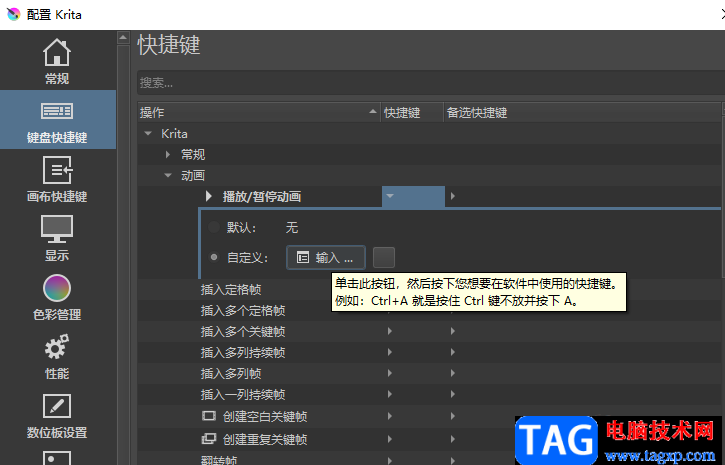The height and width of the screenshot is (465, 725).
Task: Open the 性能 performance settings page
Action: click(57, 356)
